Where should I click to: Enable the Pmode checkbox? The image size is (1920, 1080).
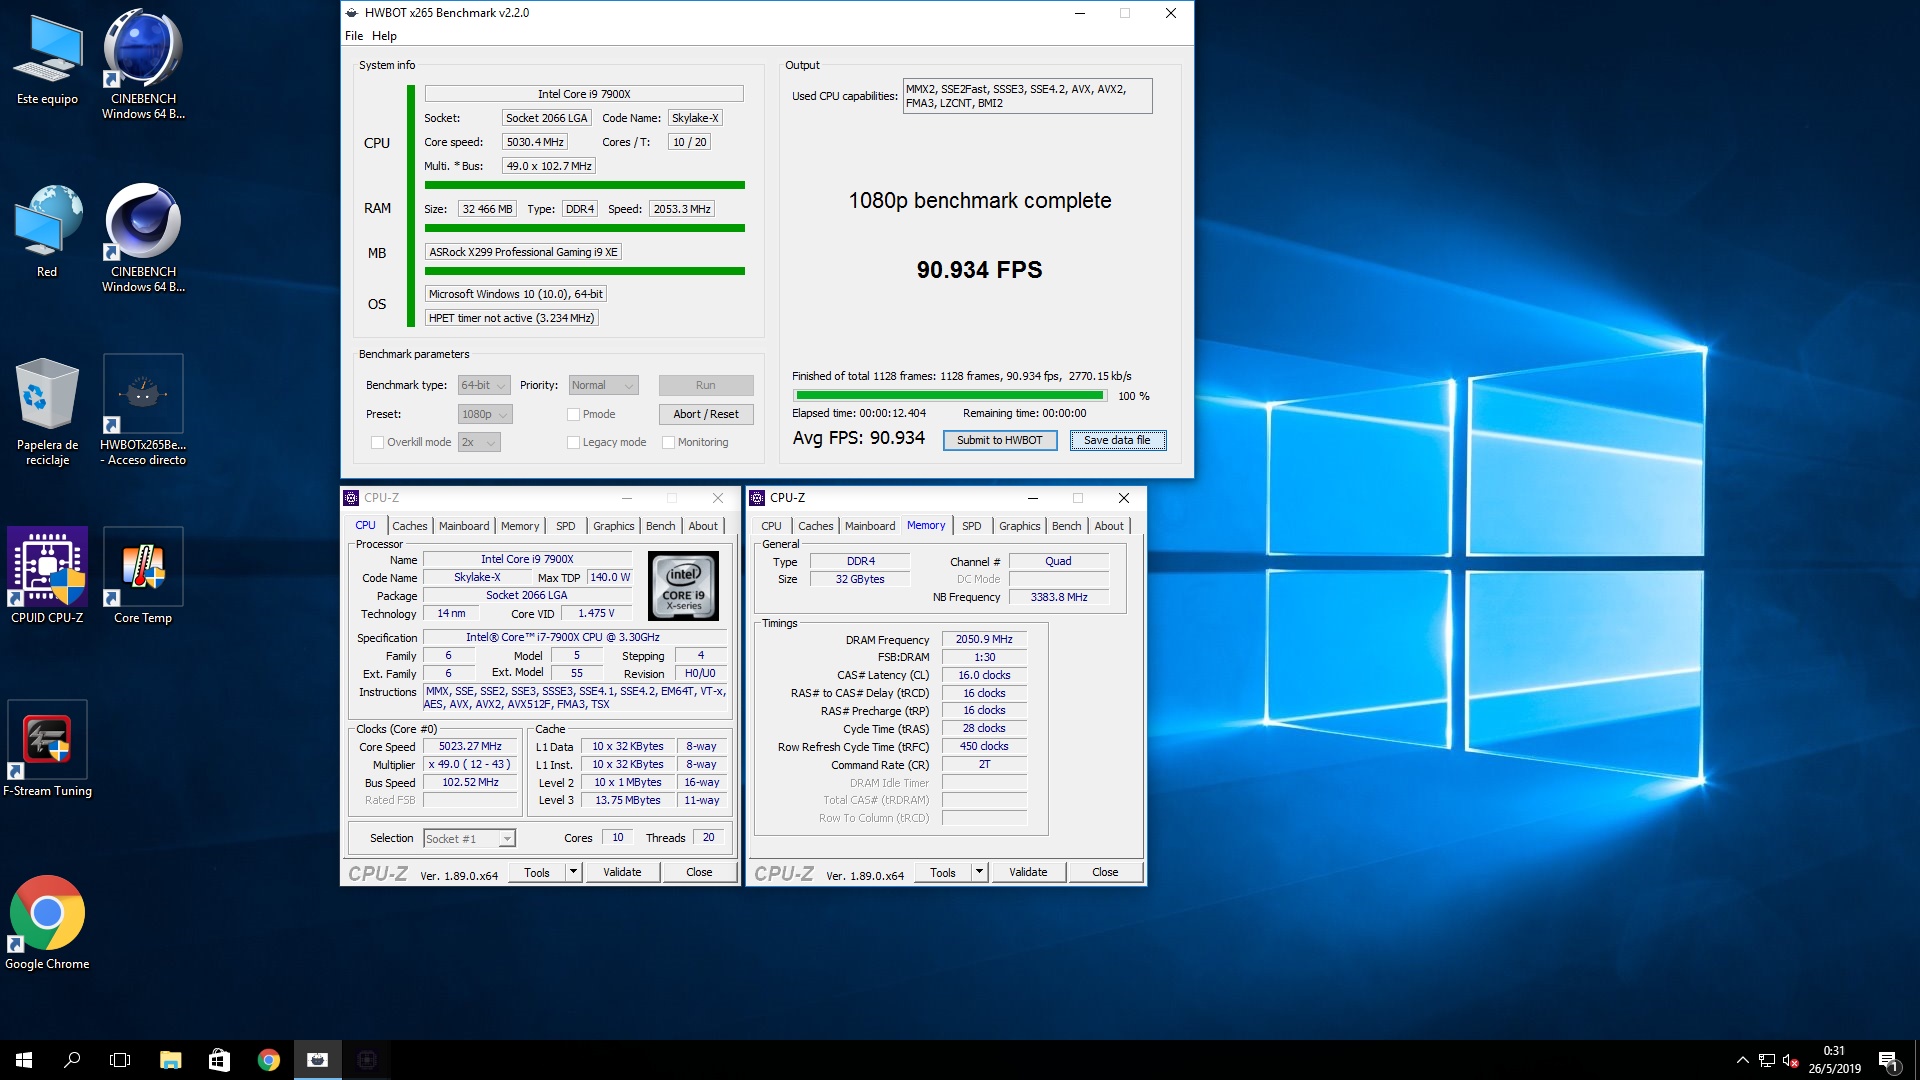(x=573, y=414)
